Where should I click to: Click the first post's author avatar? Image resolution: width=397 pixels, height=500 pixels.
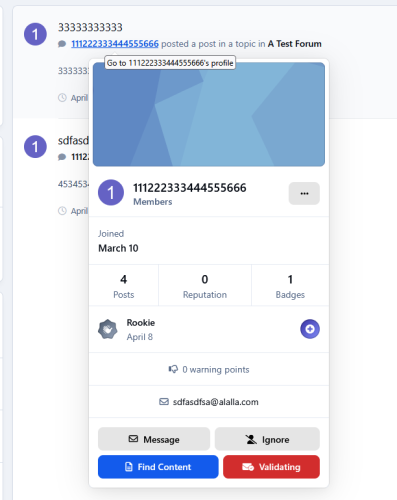35,34
